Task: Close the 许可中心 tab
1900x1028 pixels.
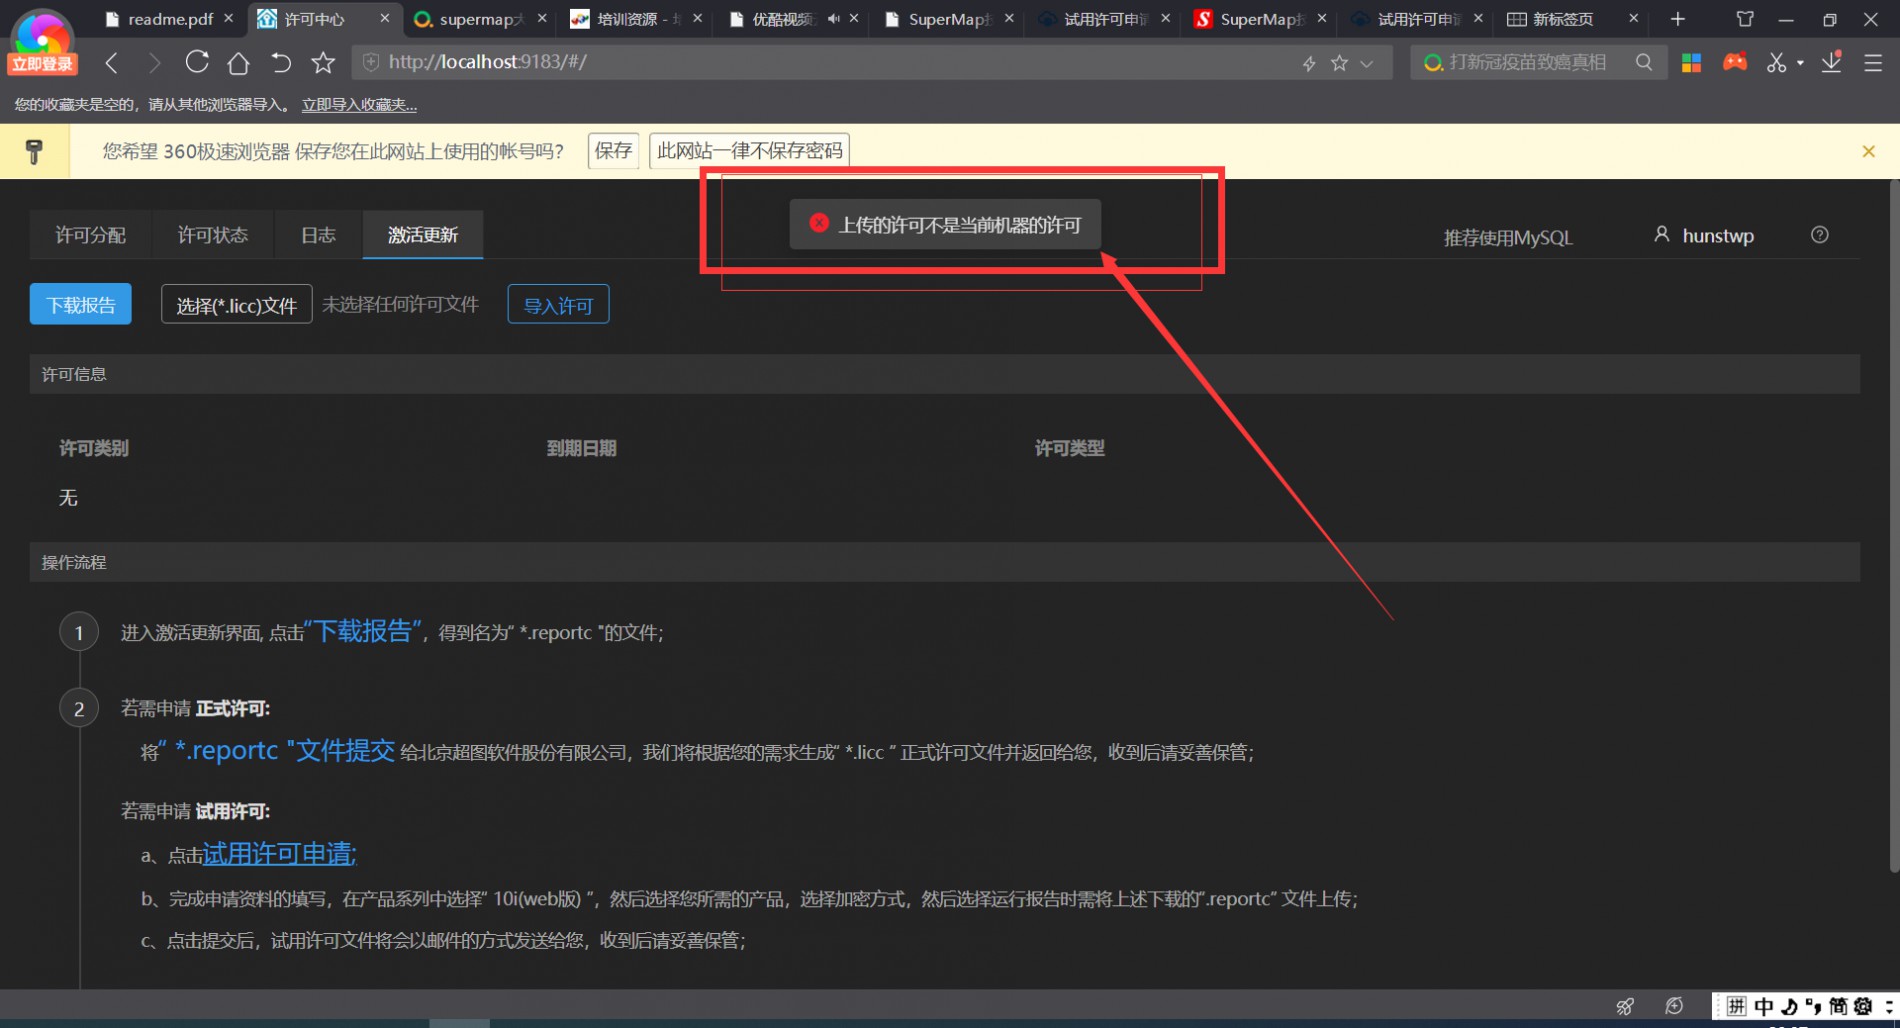Action: tap(385, 19)
